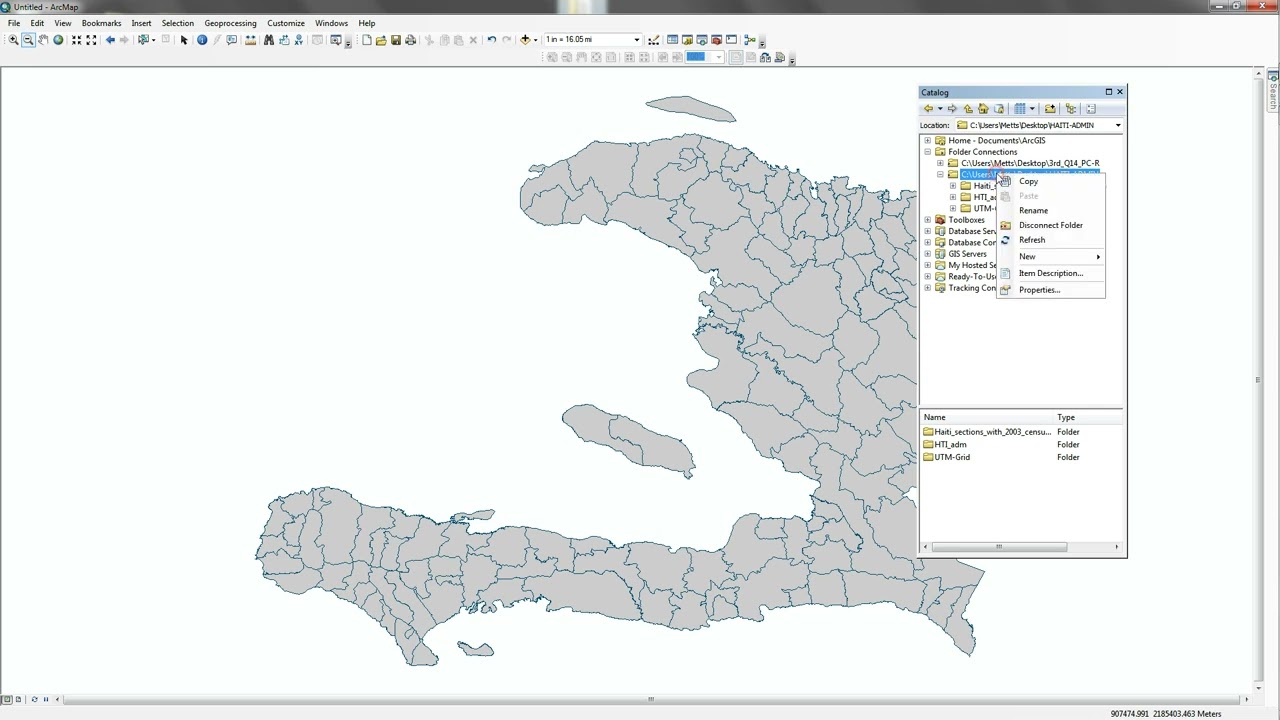Select the Zoom Out tool
The width and height of the screenshot is (1280, 720).
coord(28,40)
